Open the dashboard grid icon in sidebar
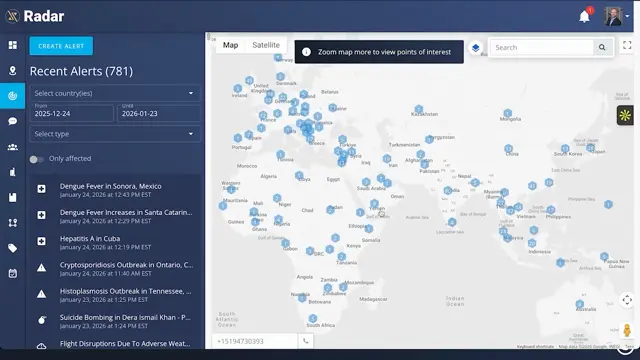The width and height of the screenshot is (640, 360). pyautogui.click(x=13, y=45)
